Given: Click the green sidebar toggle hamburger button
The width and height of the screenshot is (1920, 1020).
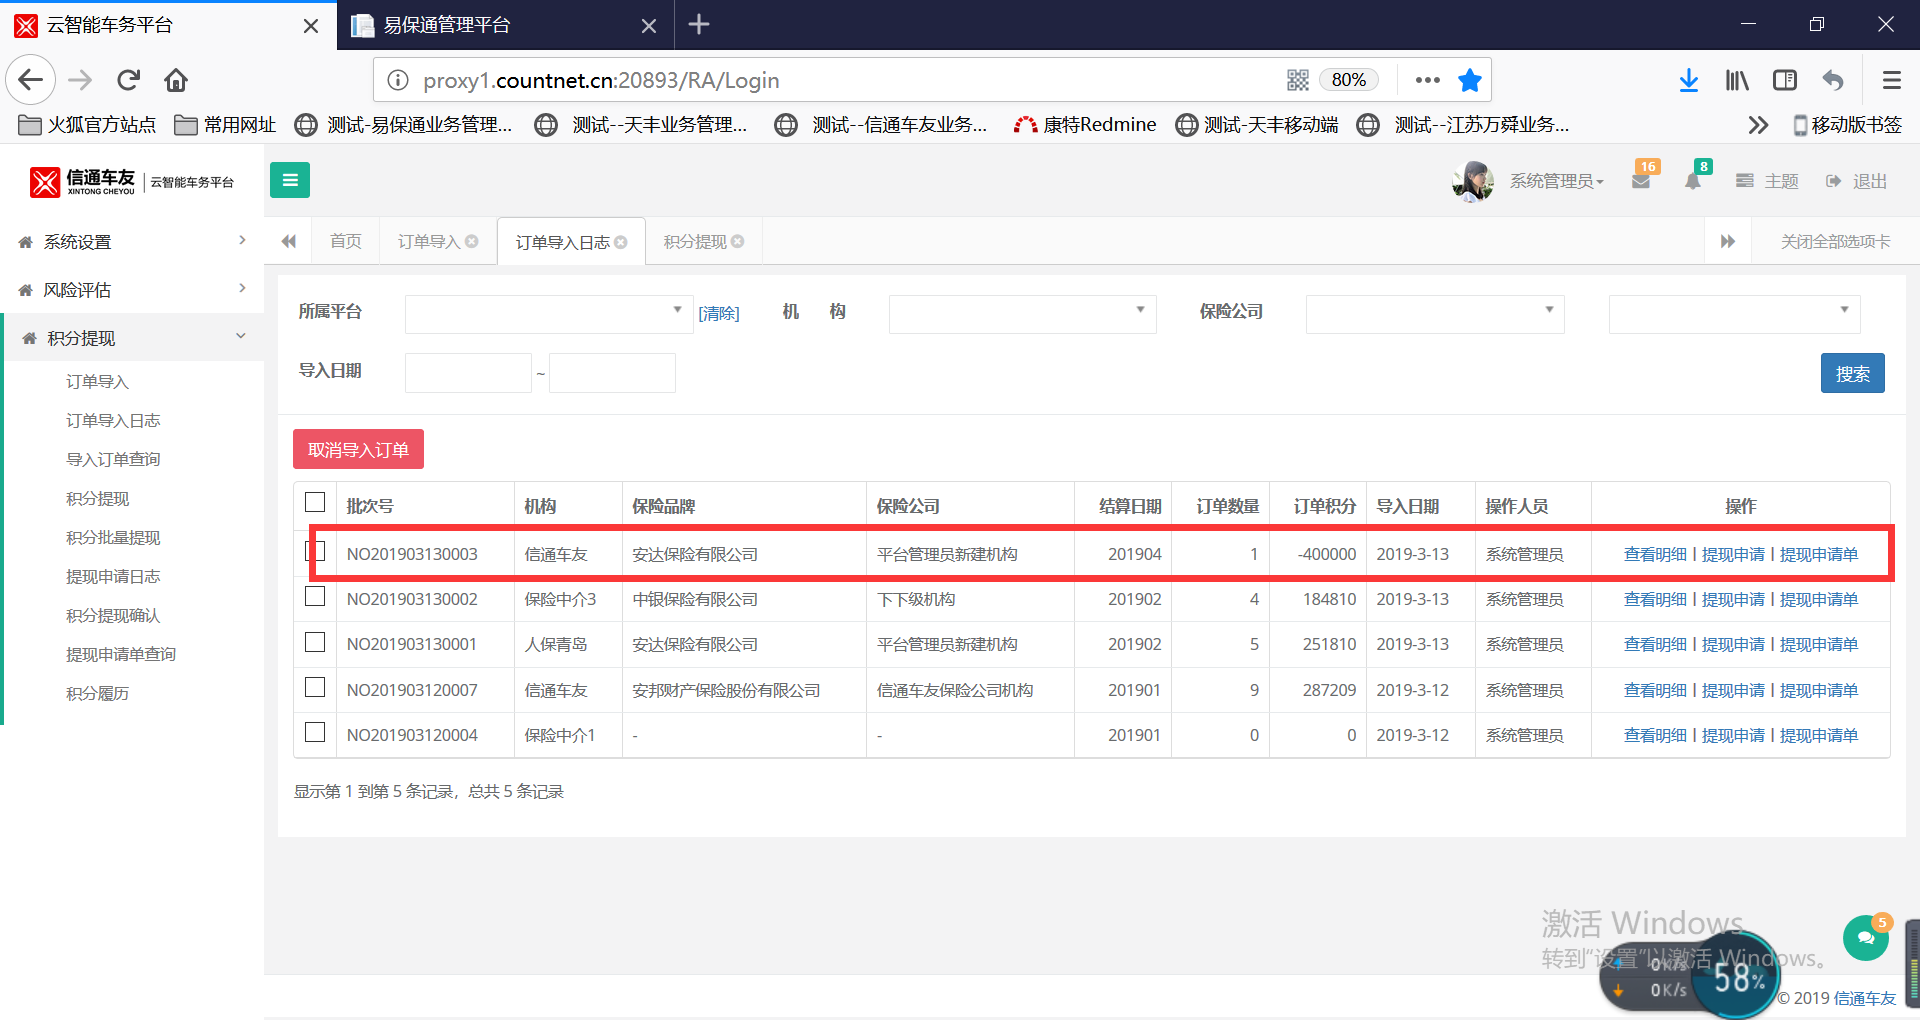Looking at the screenshot, I should click(x=290, y=180).
